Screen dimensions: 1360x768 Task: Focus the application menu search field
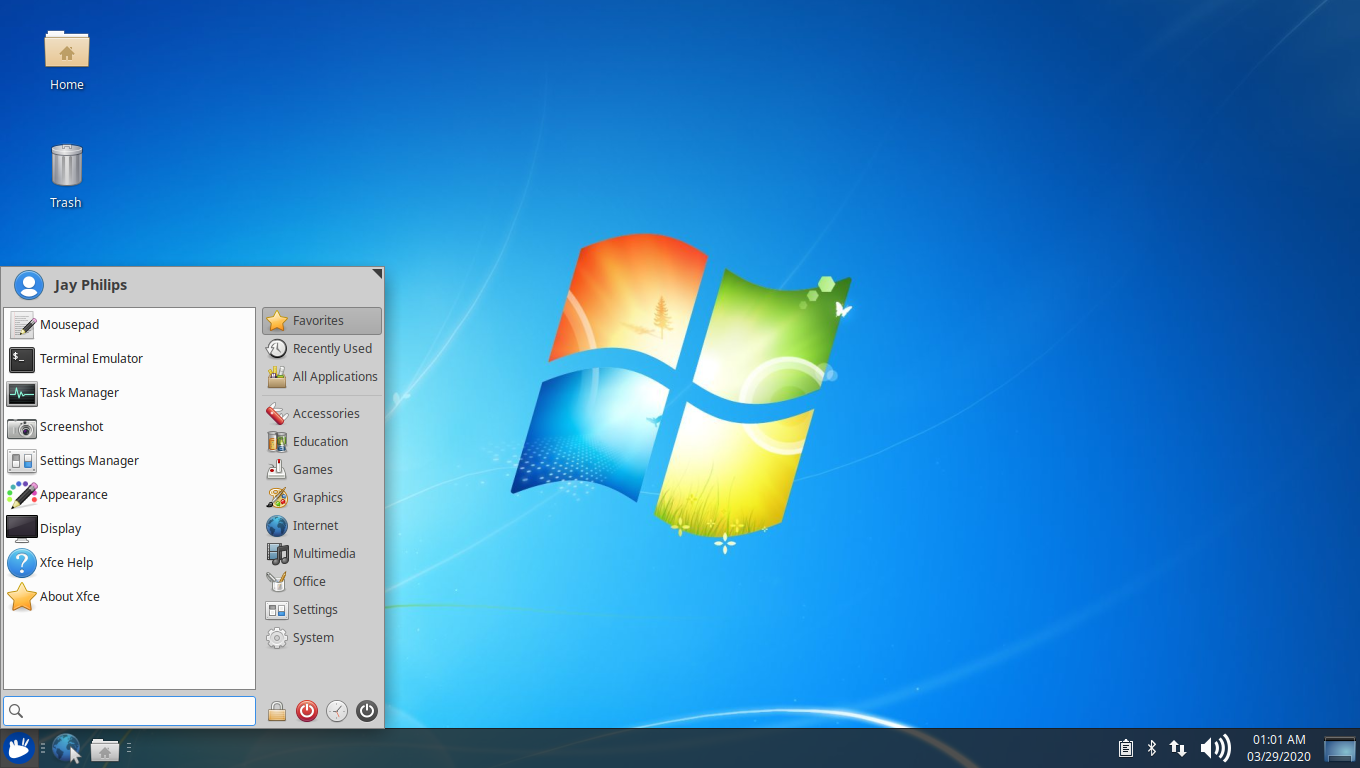130,711
